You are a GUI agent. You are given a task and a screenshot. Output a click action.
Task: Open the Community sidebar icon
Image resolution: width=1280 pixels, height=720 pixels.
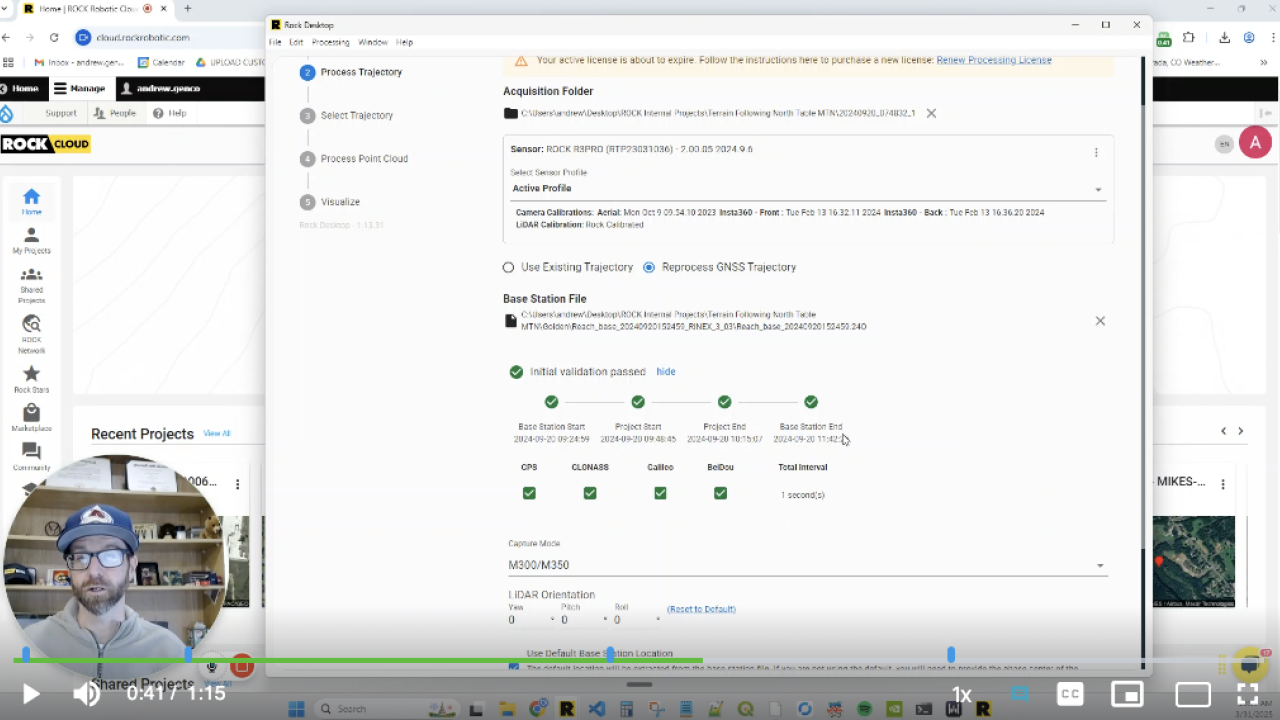coord(31,455)
